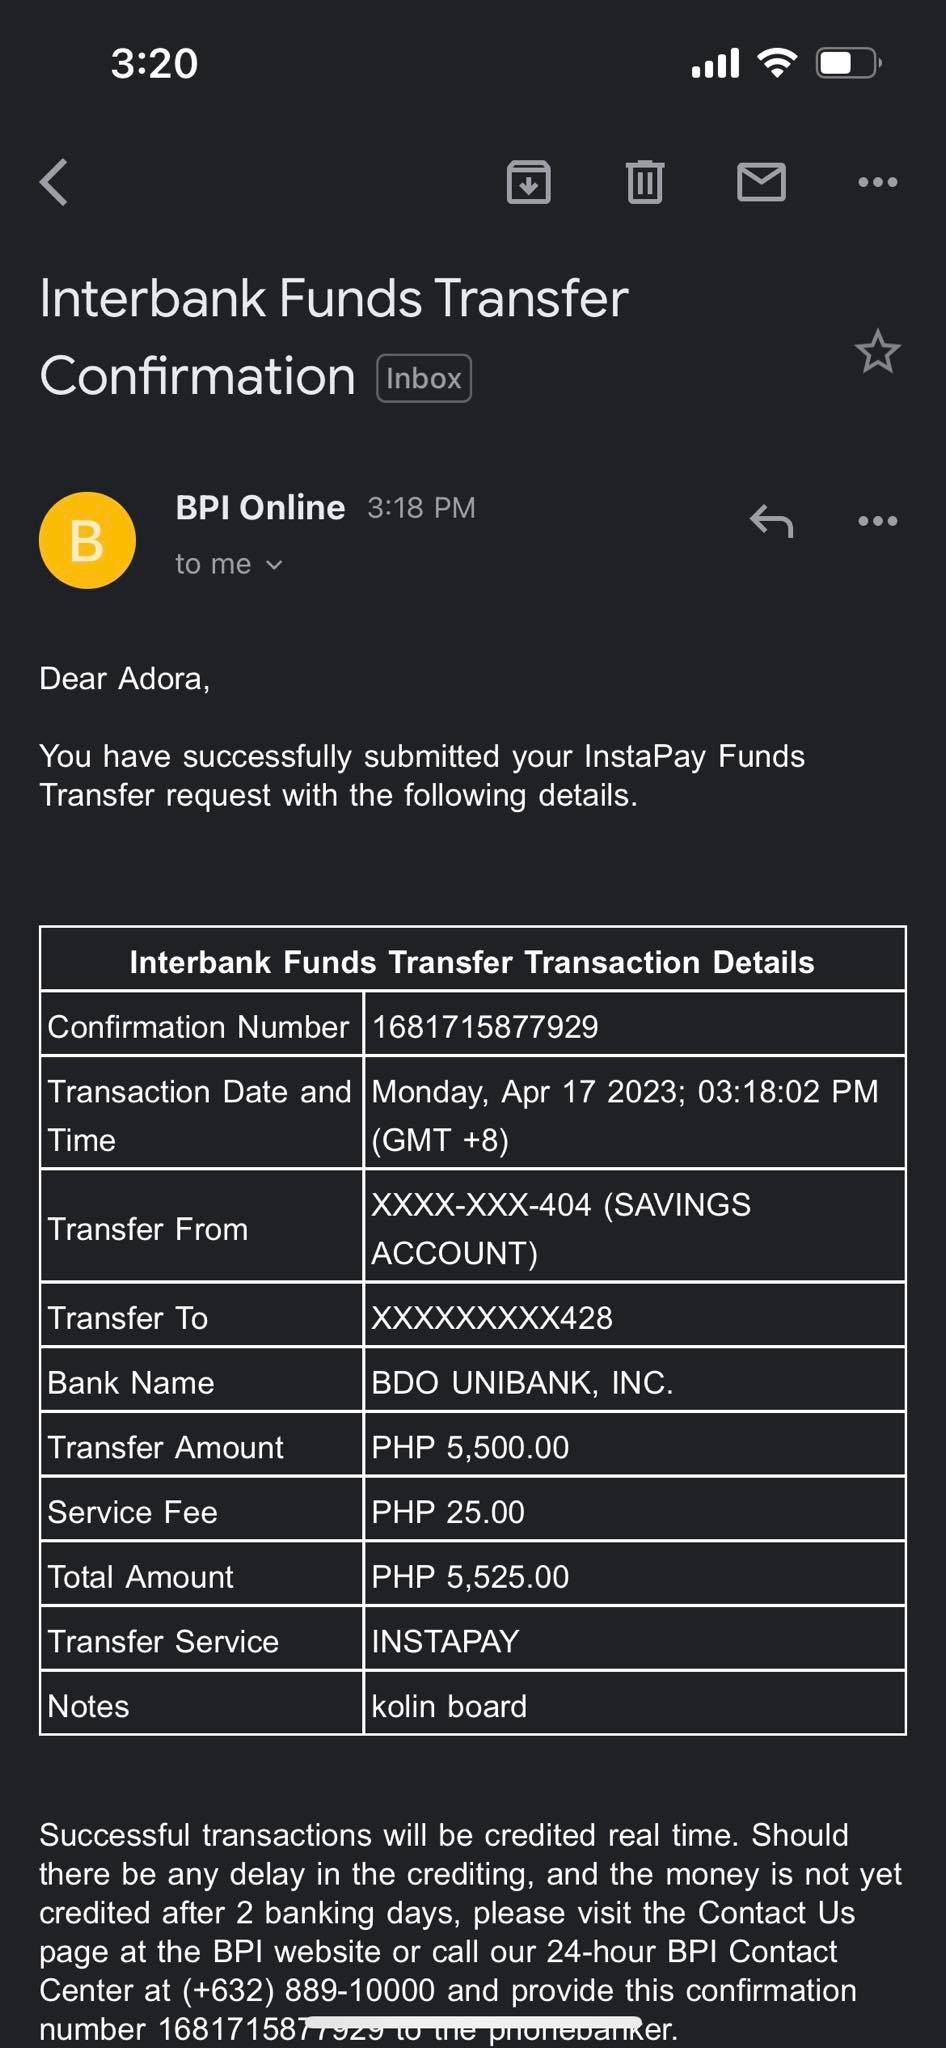Screen dimensions: 946x2048
Task: Tap the iOS home indicator bar
Action: tap(473, 2022)
